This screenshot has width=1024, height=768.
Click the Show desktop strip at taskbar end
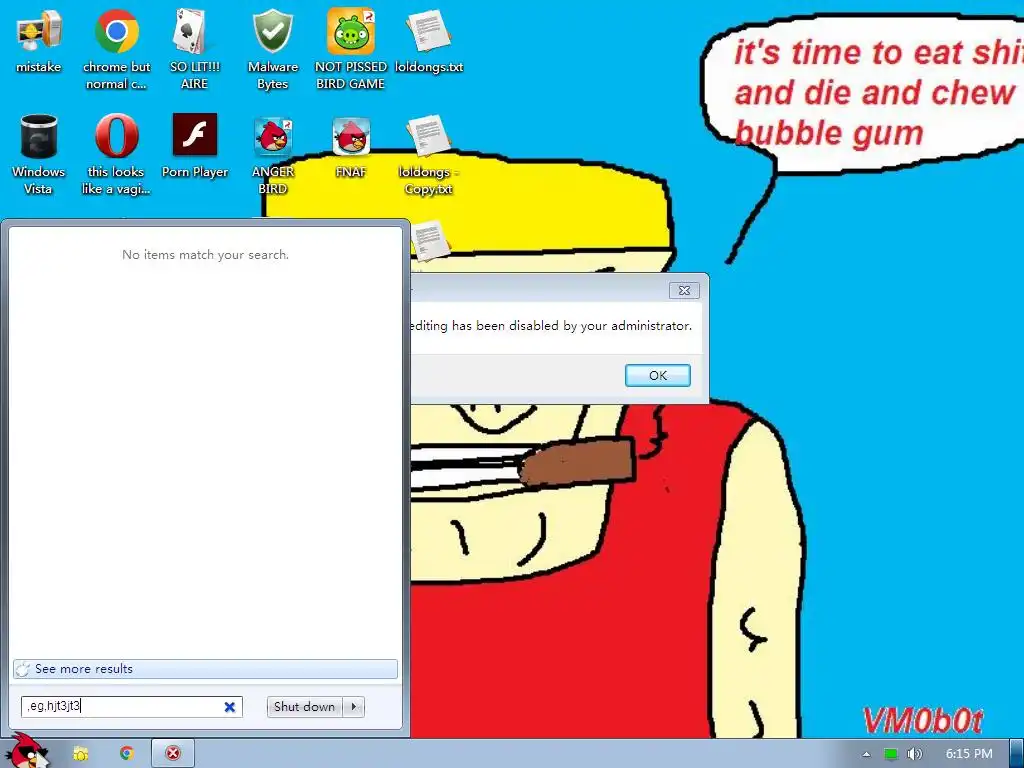1017,754
